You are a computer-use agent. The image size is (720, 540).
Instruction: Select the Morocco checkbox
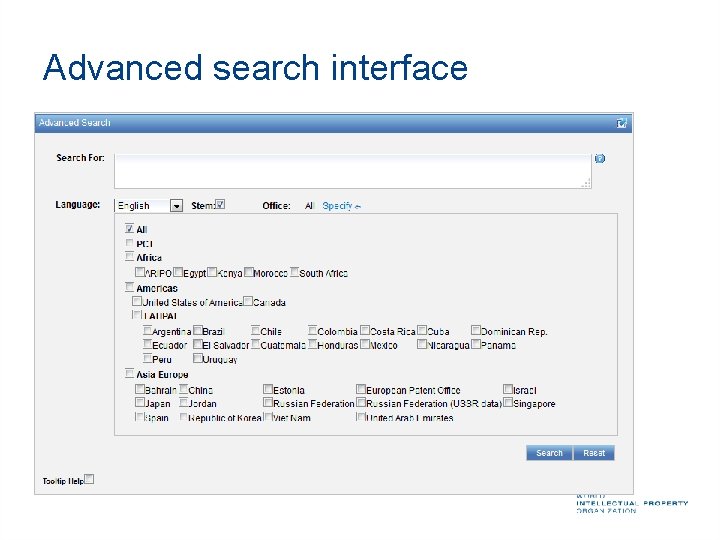click(248, 272)
